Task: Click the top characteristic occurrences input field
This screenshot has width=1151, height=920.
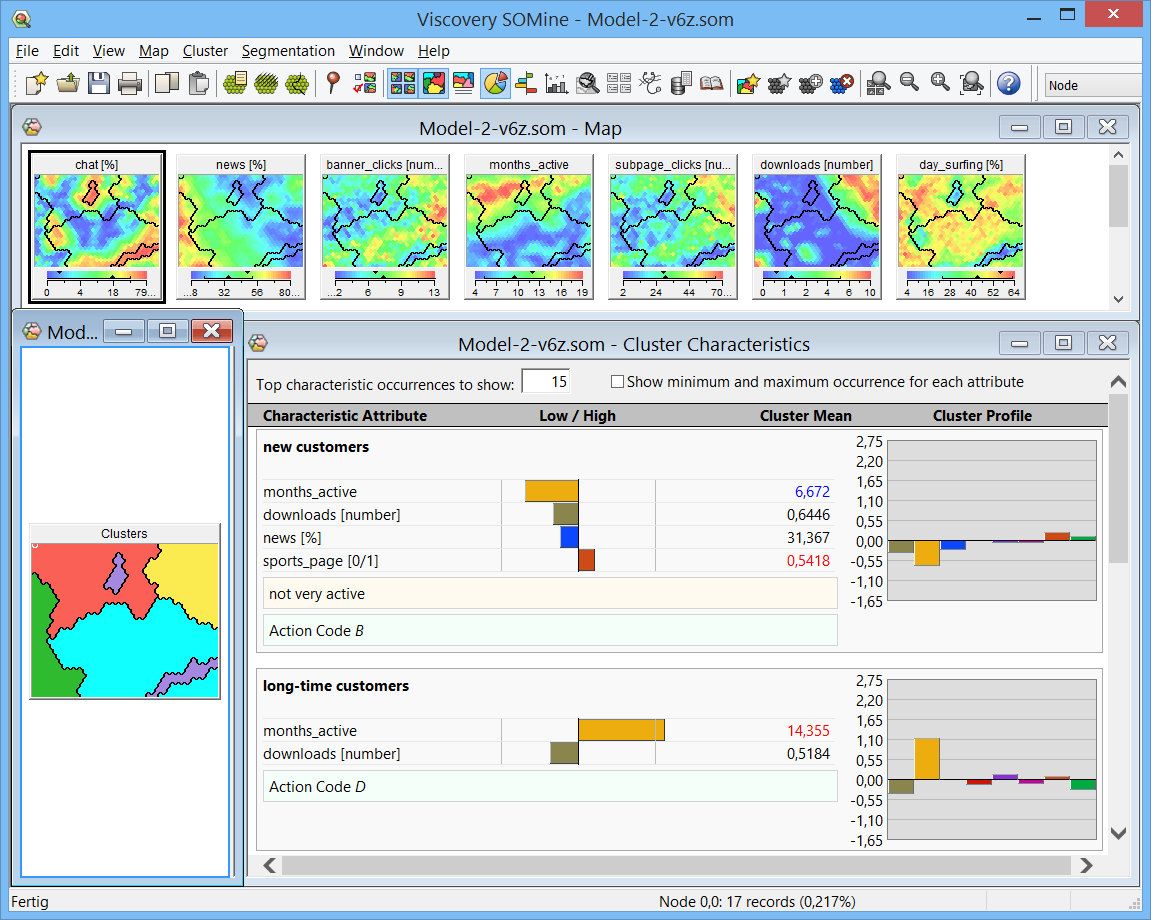Action: point(545,382)
